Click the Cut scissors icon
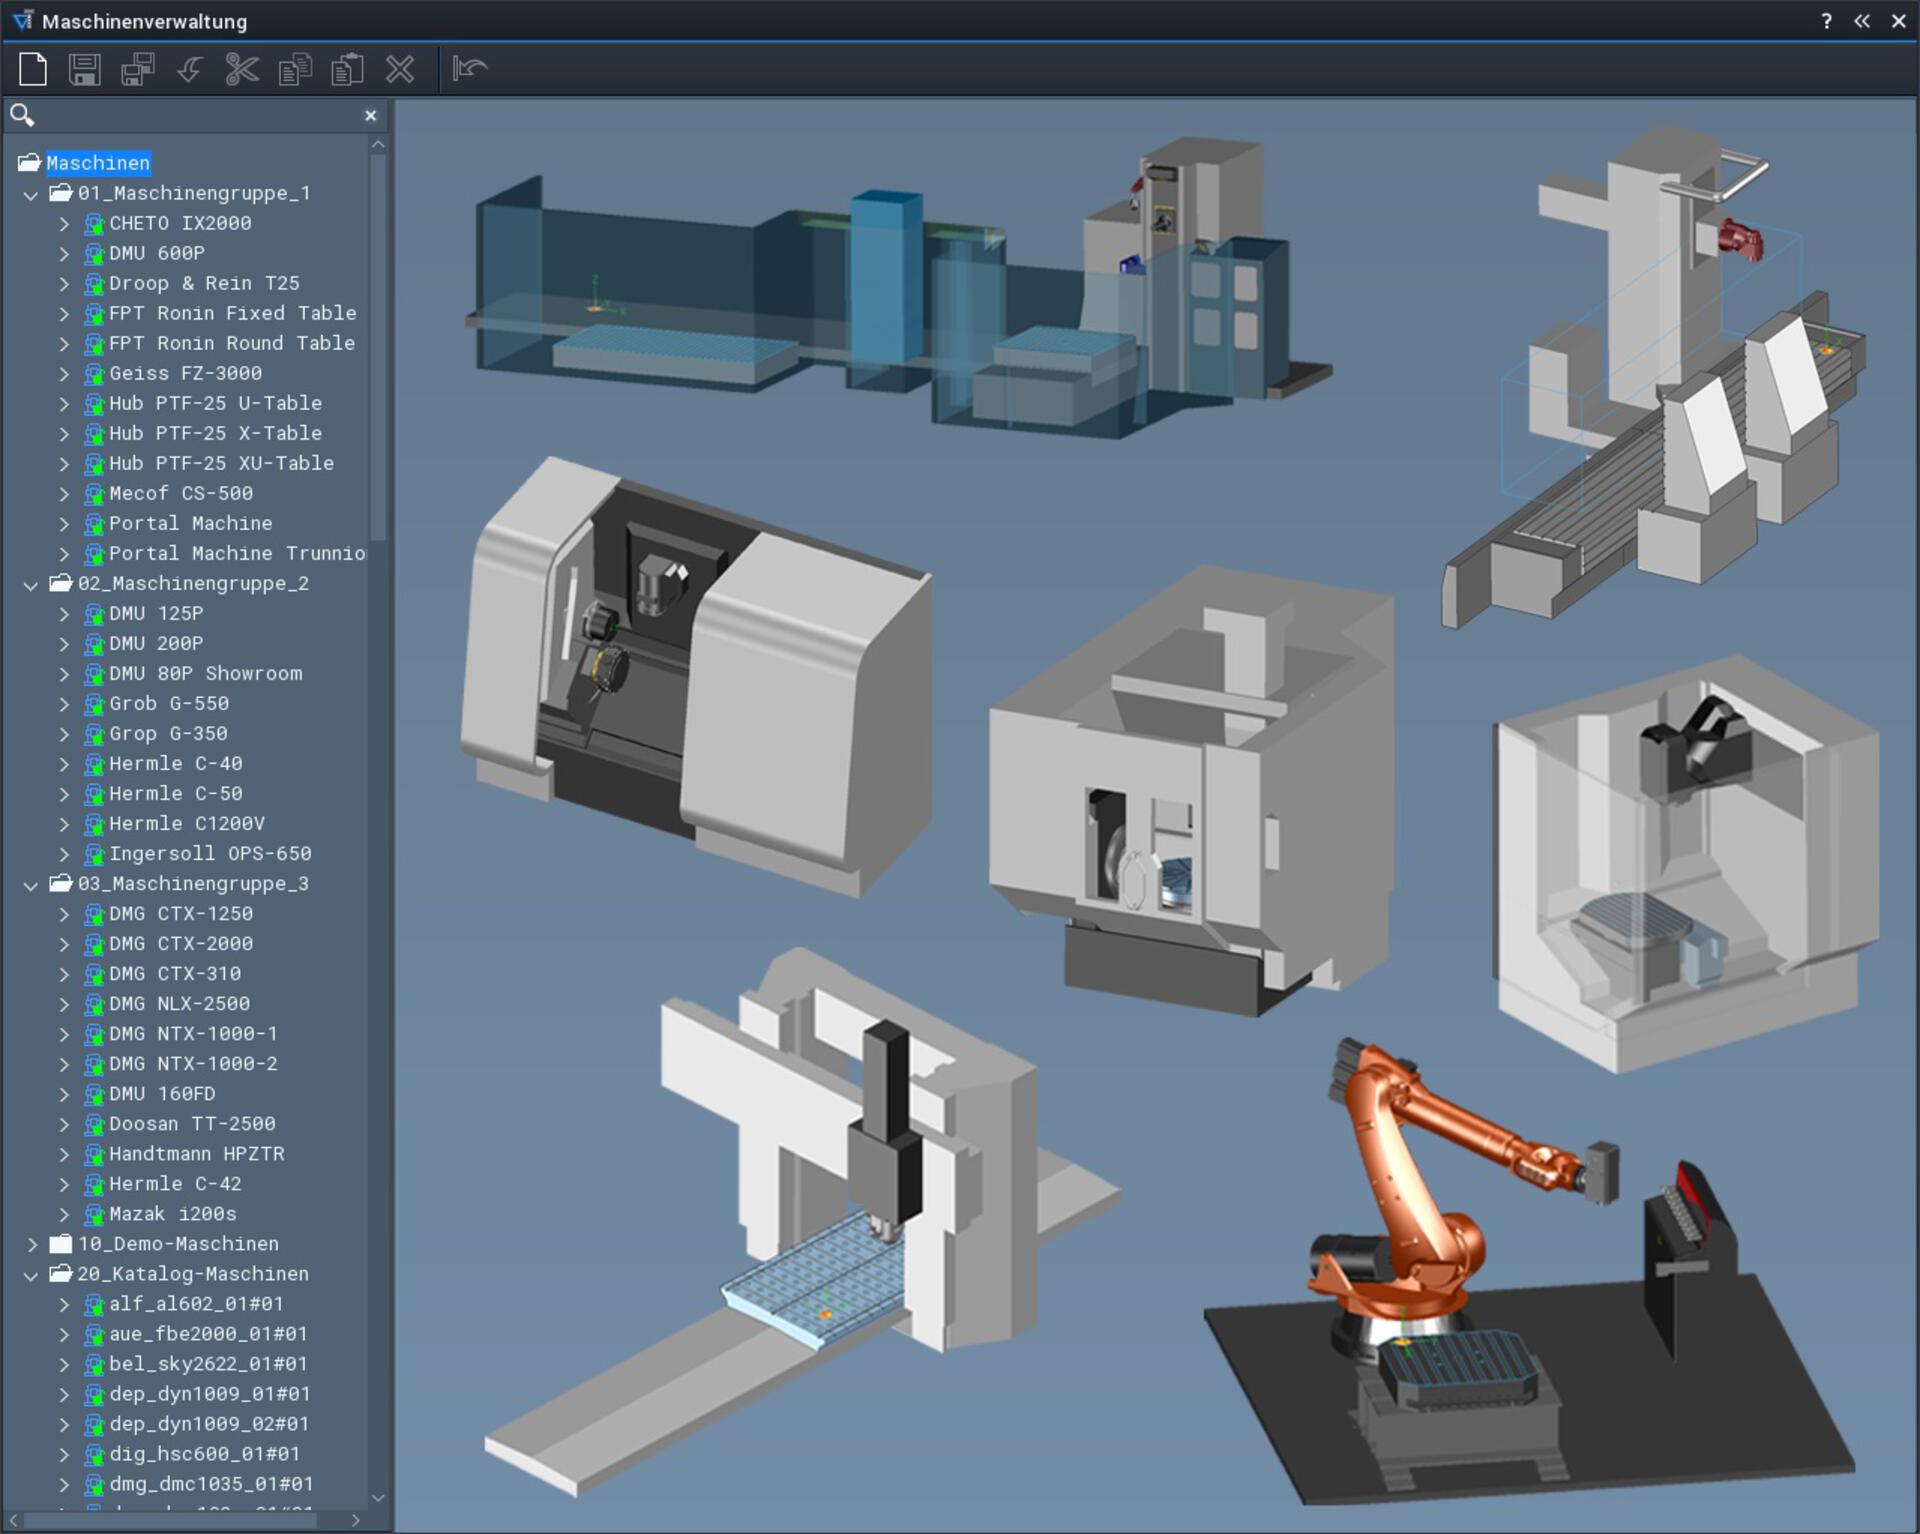The width and height of the screenshot is (1920, 1534). (242, 69)
